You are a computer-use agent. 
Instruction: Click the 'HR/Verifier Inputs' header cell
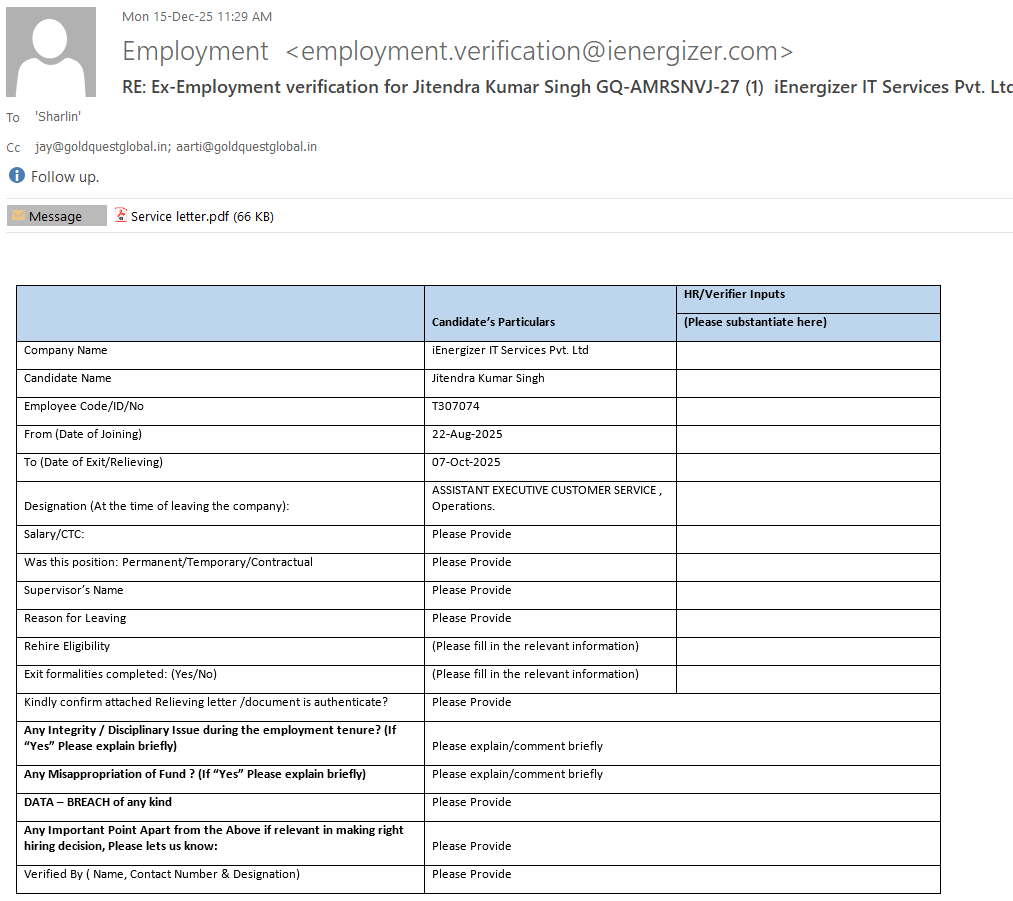pyautogui.click(x=808, y=300)
